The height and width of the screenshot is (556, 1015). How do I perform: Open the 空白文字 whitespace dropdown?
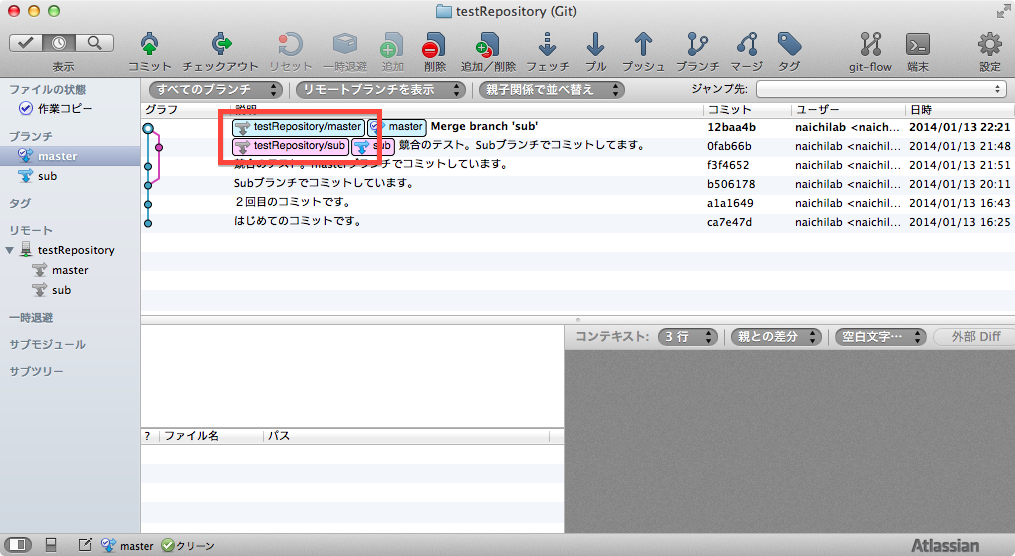[x=880, y=337]
